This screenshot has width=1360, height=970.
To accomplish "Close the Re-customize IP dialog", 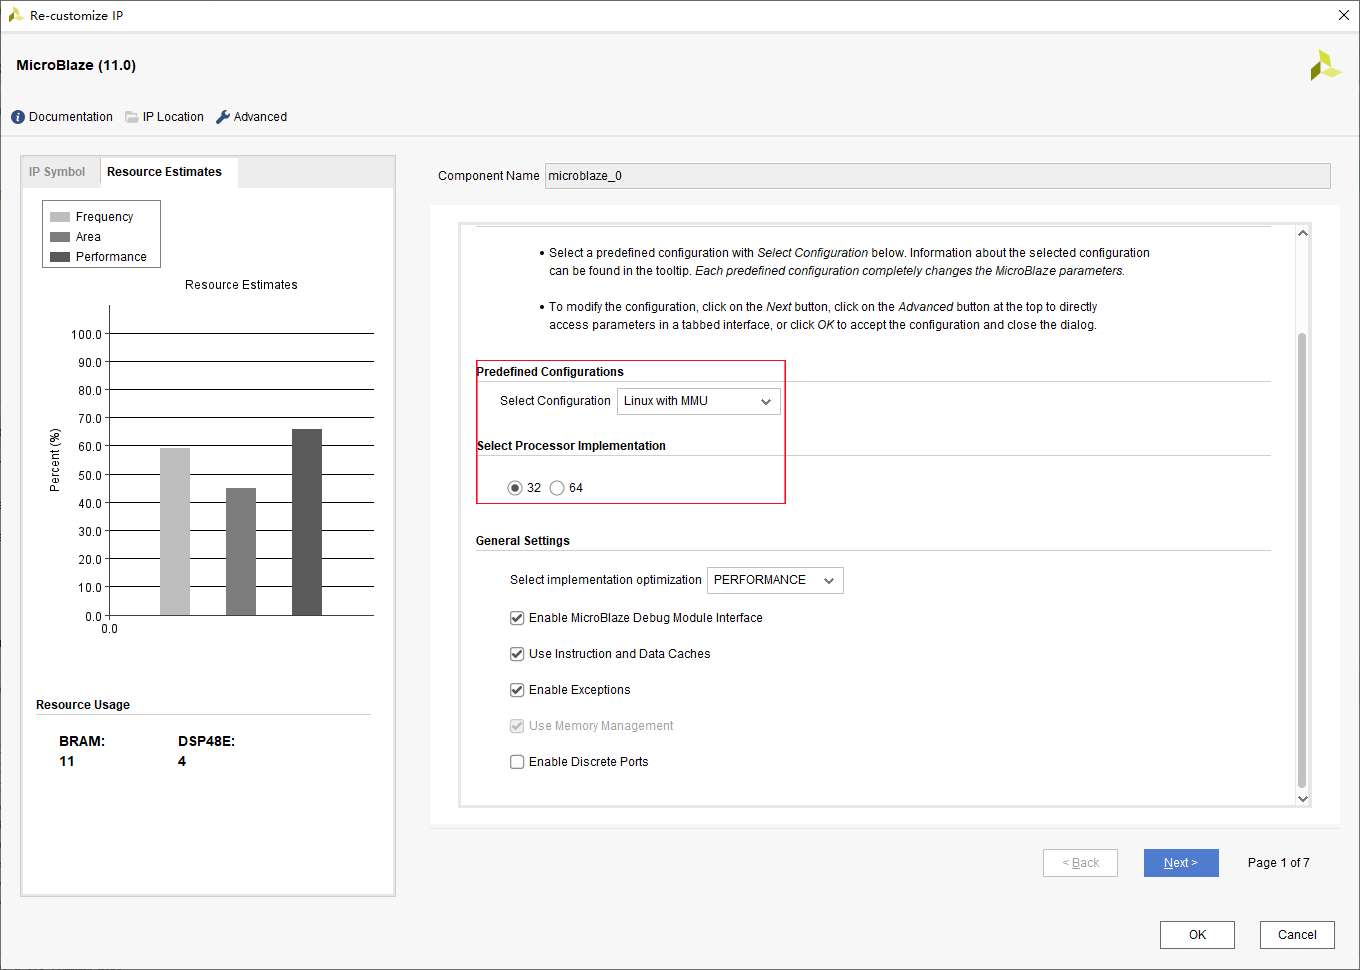I will (1344, 15).
